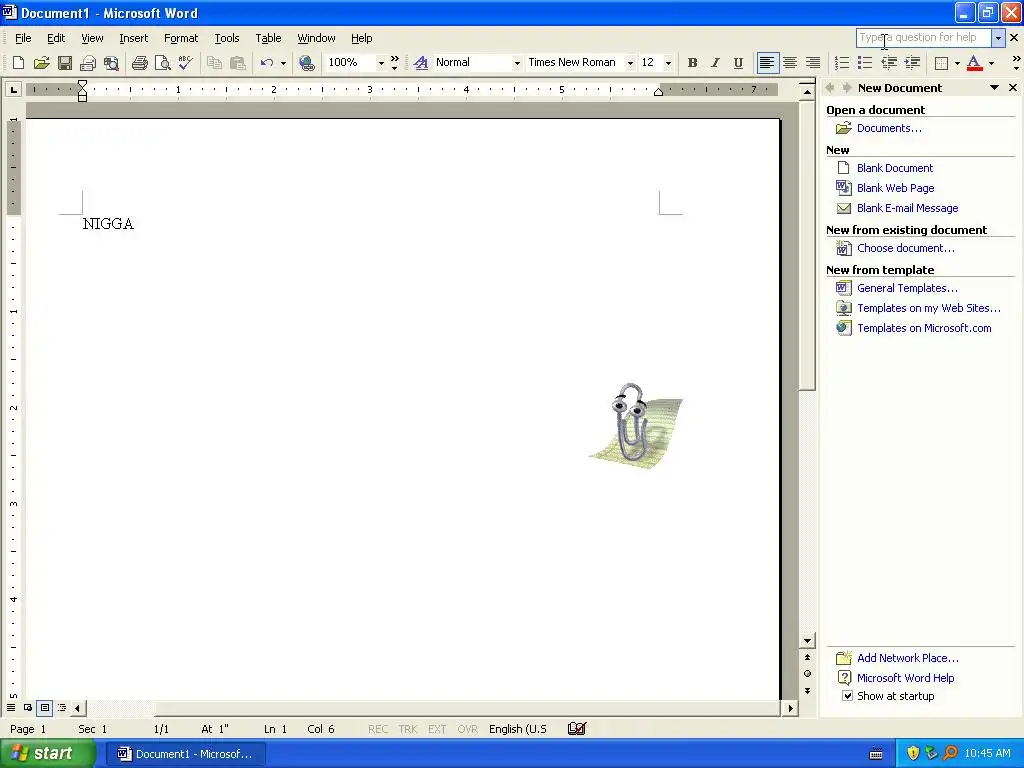Click the Blank Web Page link
Image resolution: width=1024 pixels, height=768 pixels.
(895, 188)
